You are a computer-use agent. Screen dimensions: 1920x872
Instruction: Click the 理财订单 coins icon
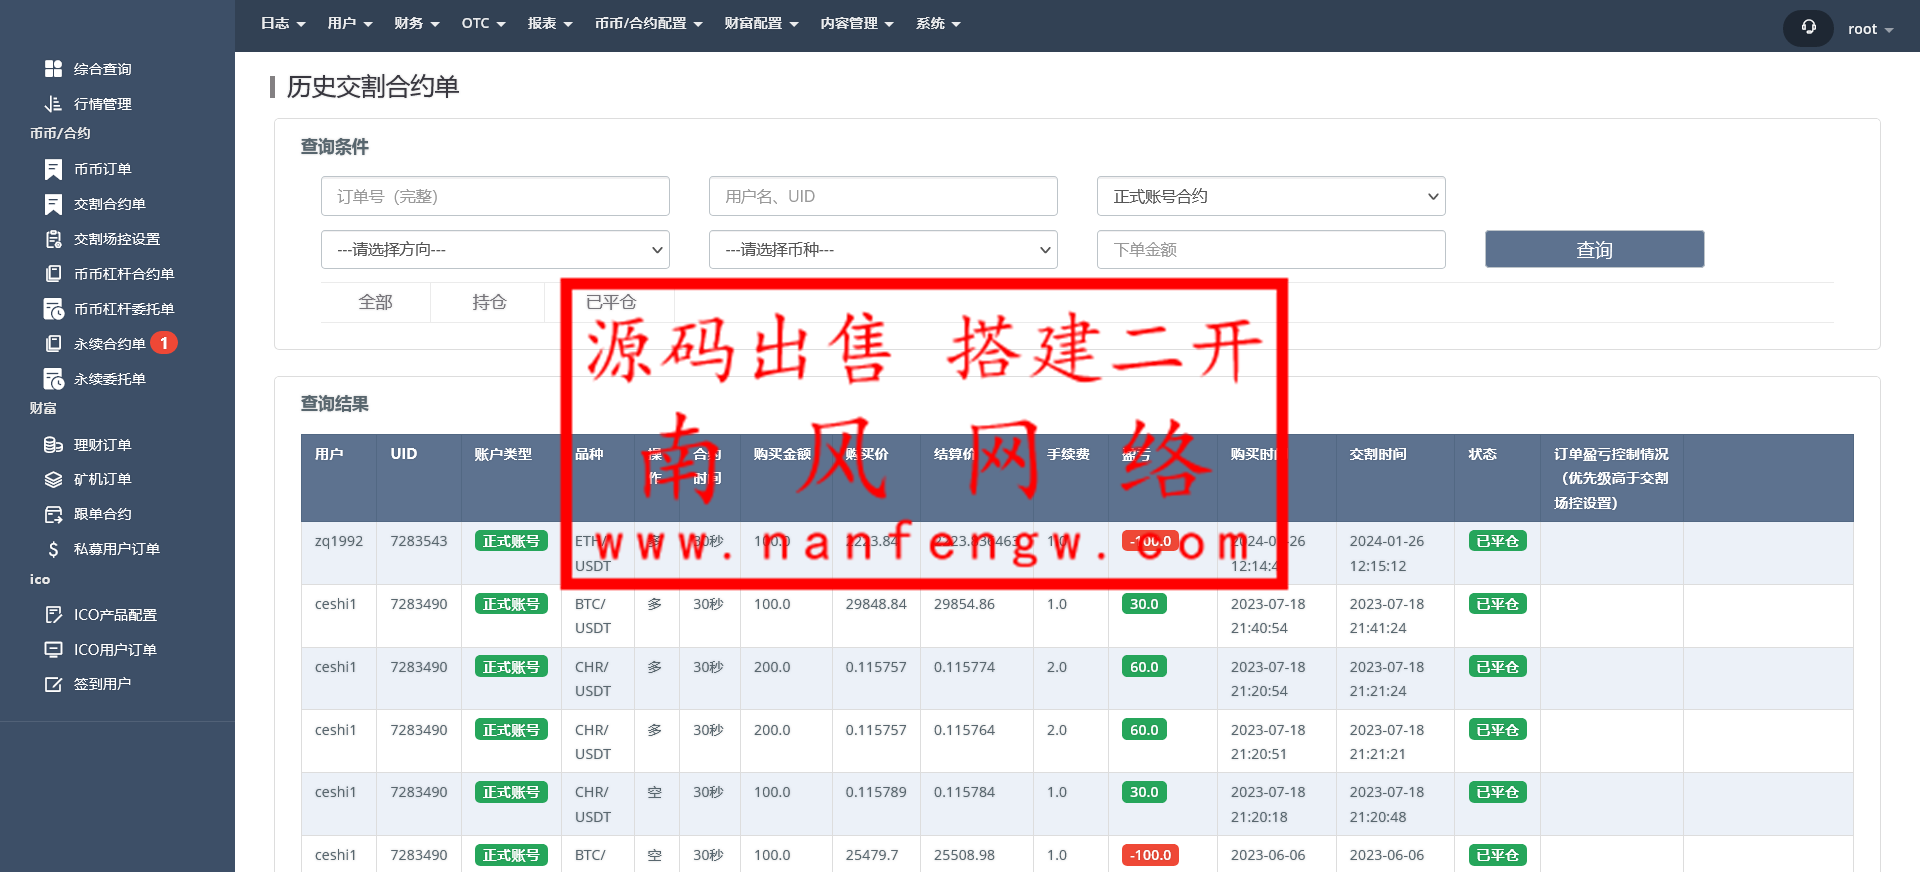tap(53, 445)
